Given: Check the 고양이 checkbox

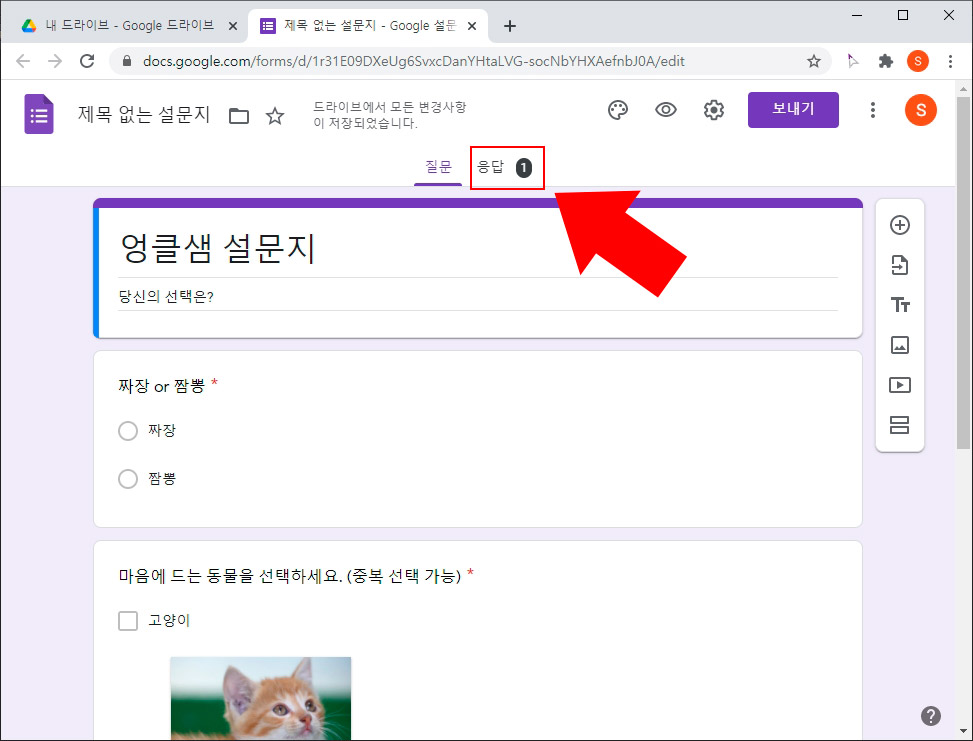Looking at the screenshot, I should tap(128, 620).
